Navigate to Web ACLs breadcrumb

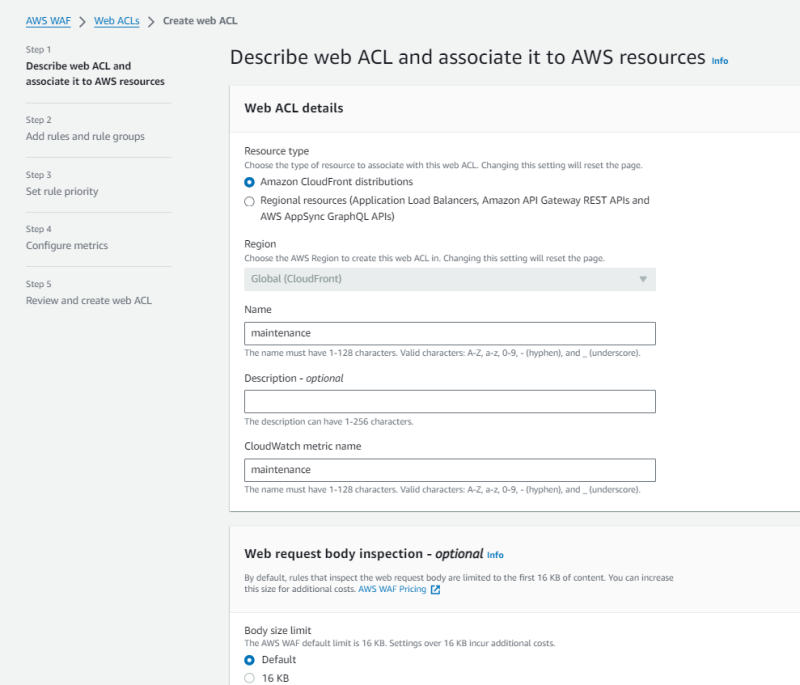(117, 20)
